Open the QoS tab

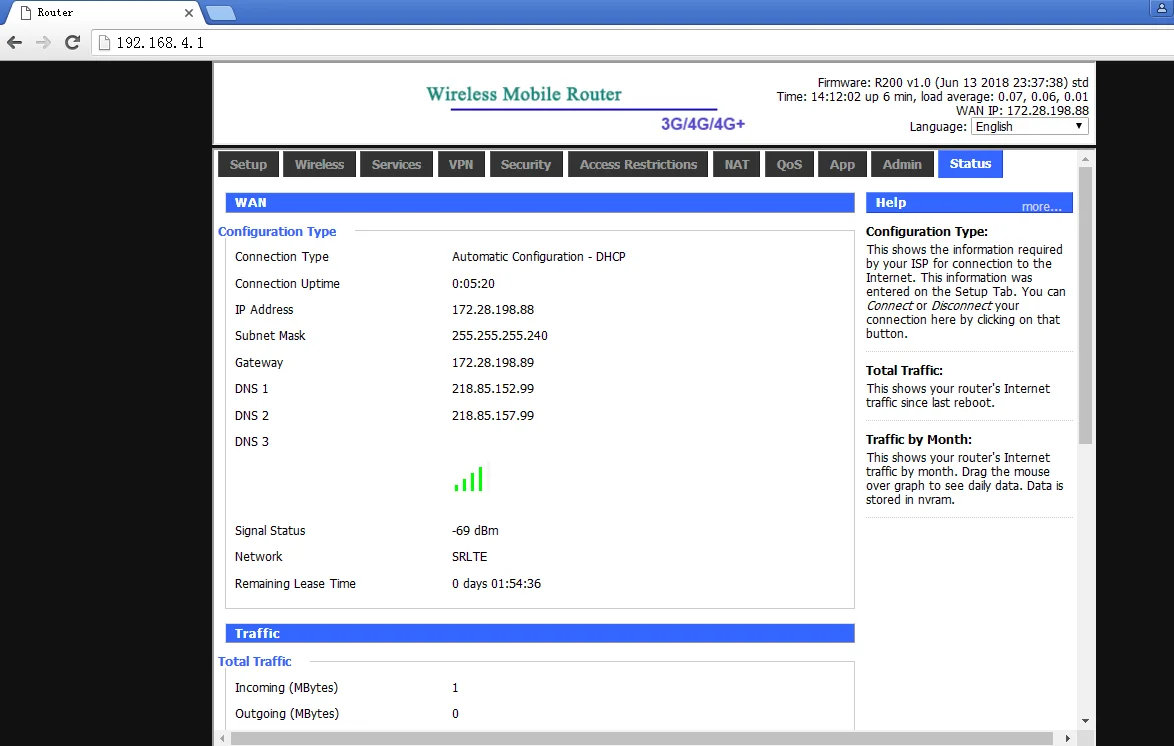pos(789,165)
